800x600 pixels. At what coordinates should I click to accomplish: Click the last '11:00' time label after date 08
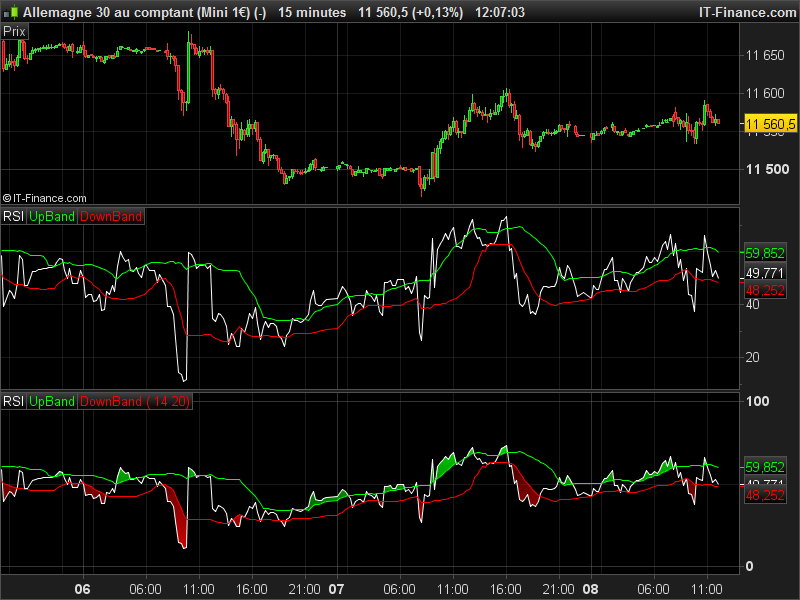click(707, 590)
